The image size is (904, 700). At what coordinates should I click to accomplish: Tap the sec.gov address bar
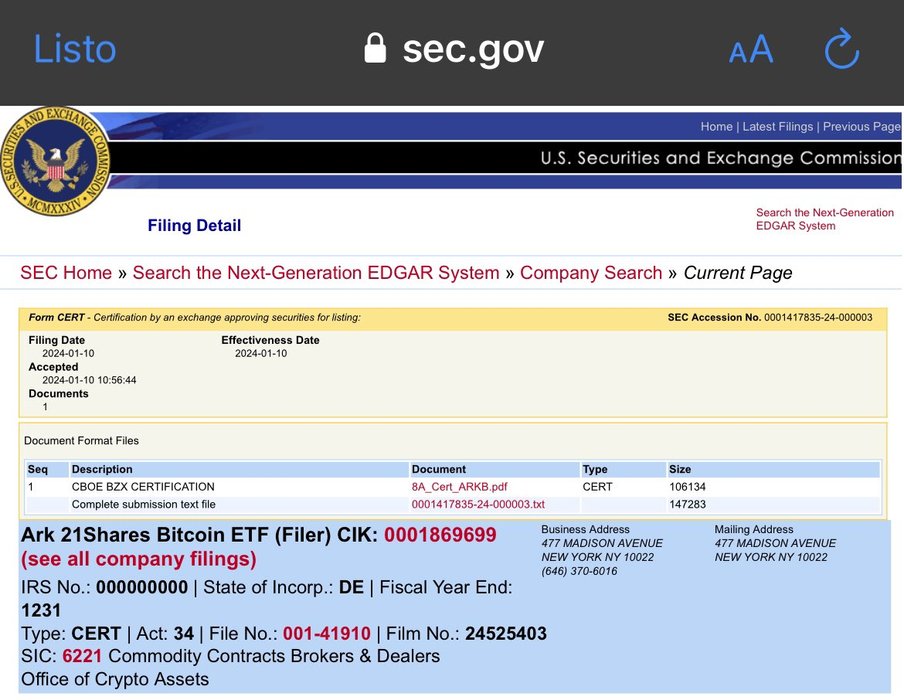(472, 49)
